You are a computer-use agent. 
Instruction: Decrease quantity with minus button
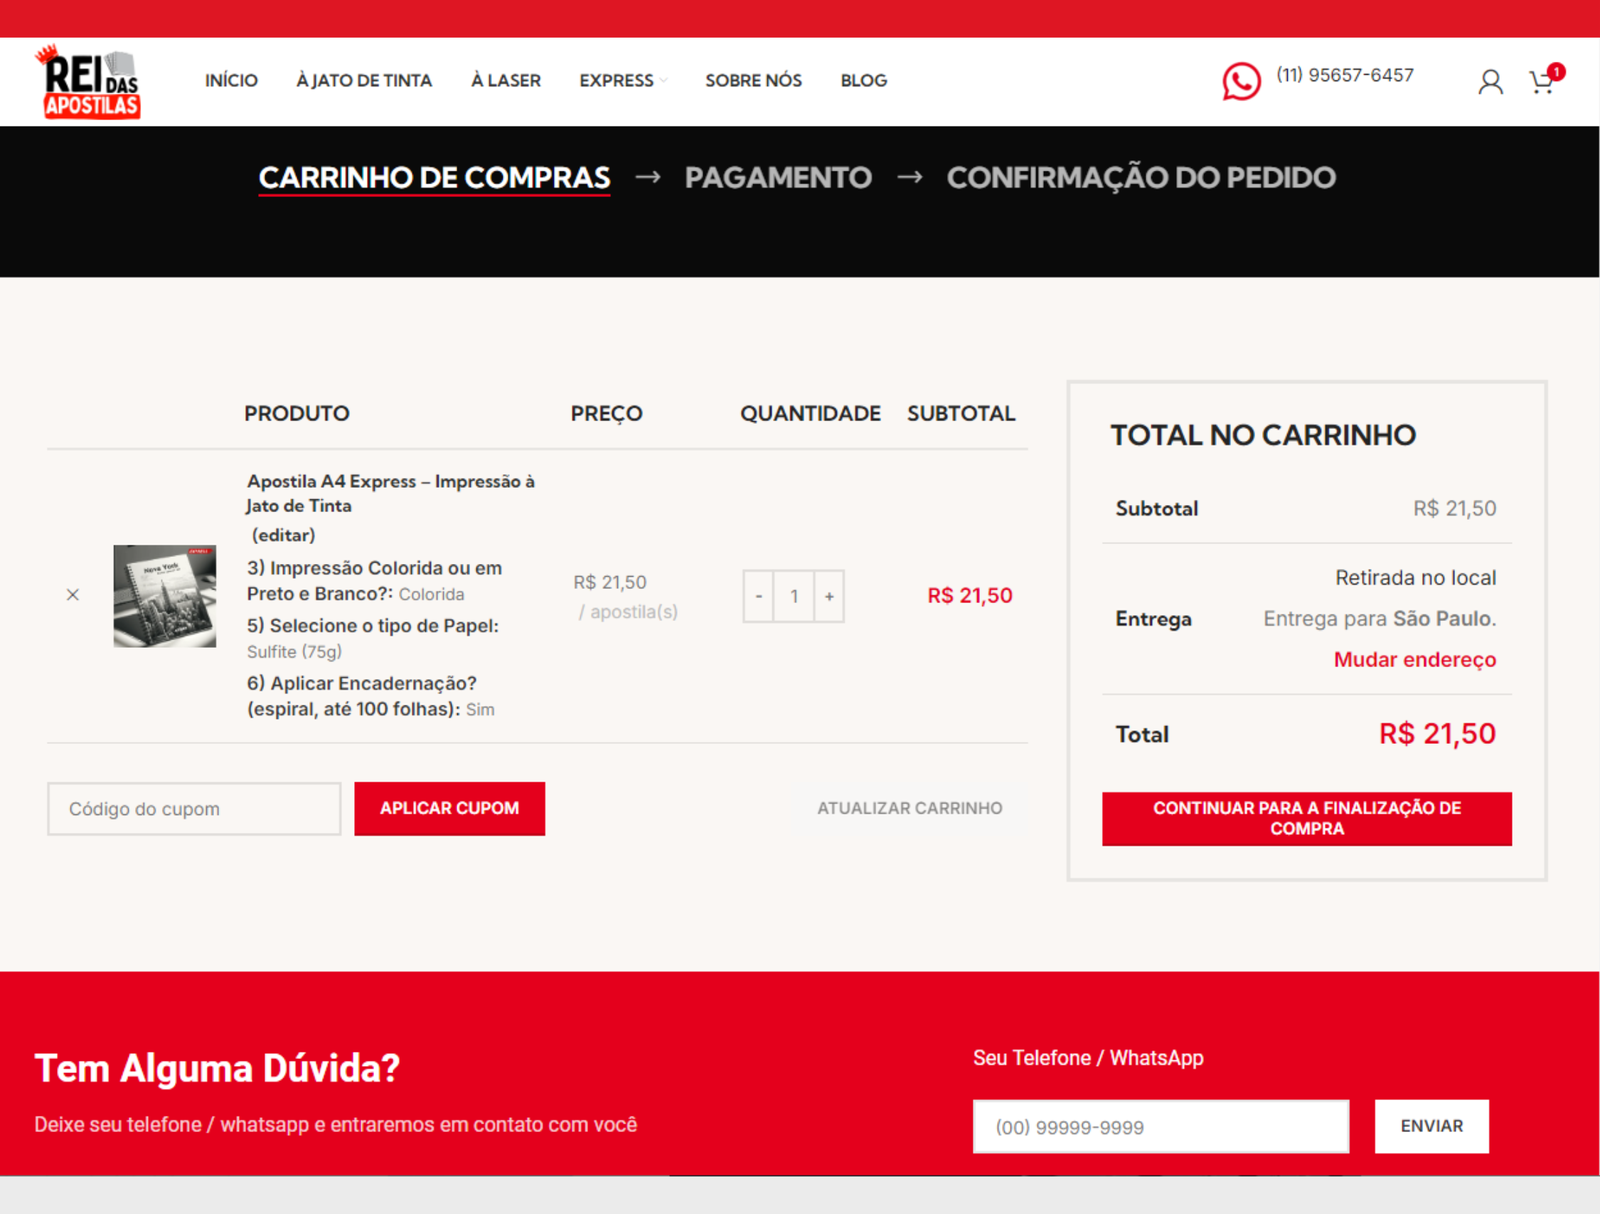(759, 596)
